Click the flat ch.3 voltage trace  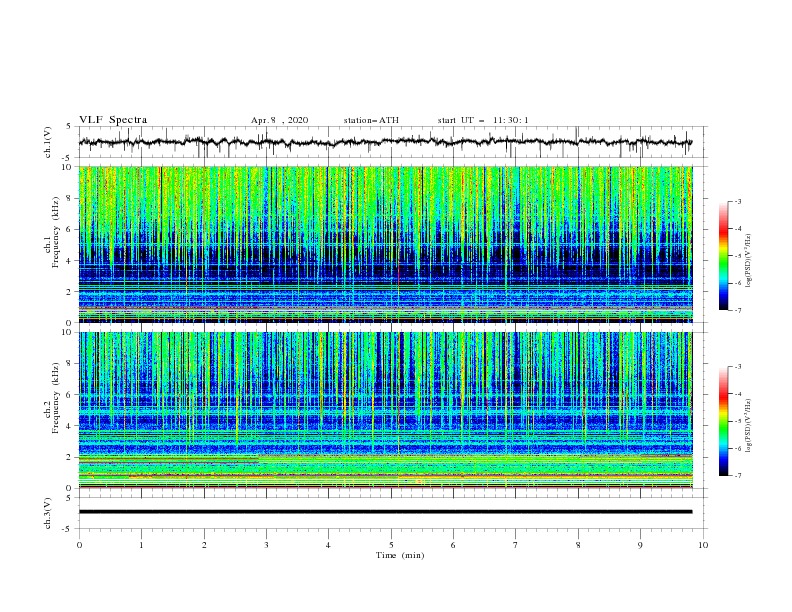click(x=385, y=512)
